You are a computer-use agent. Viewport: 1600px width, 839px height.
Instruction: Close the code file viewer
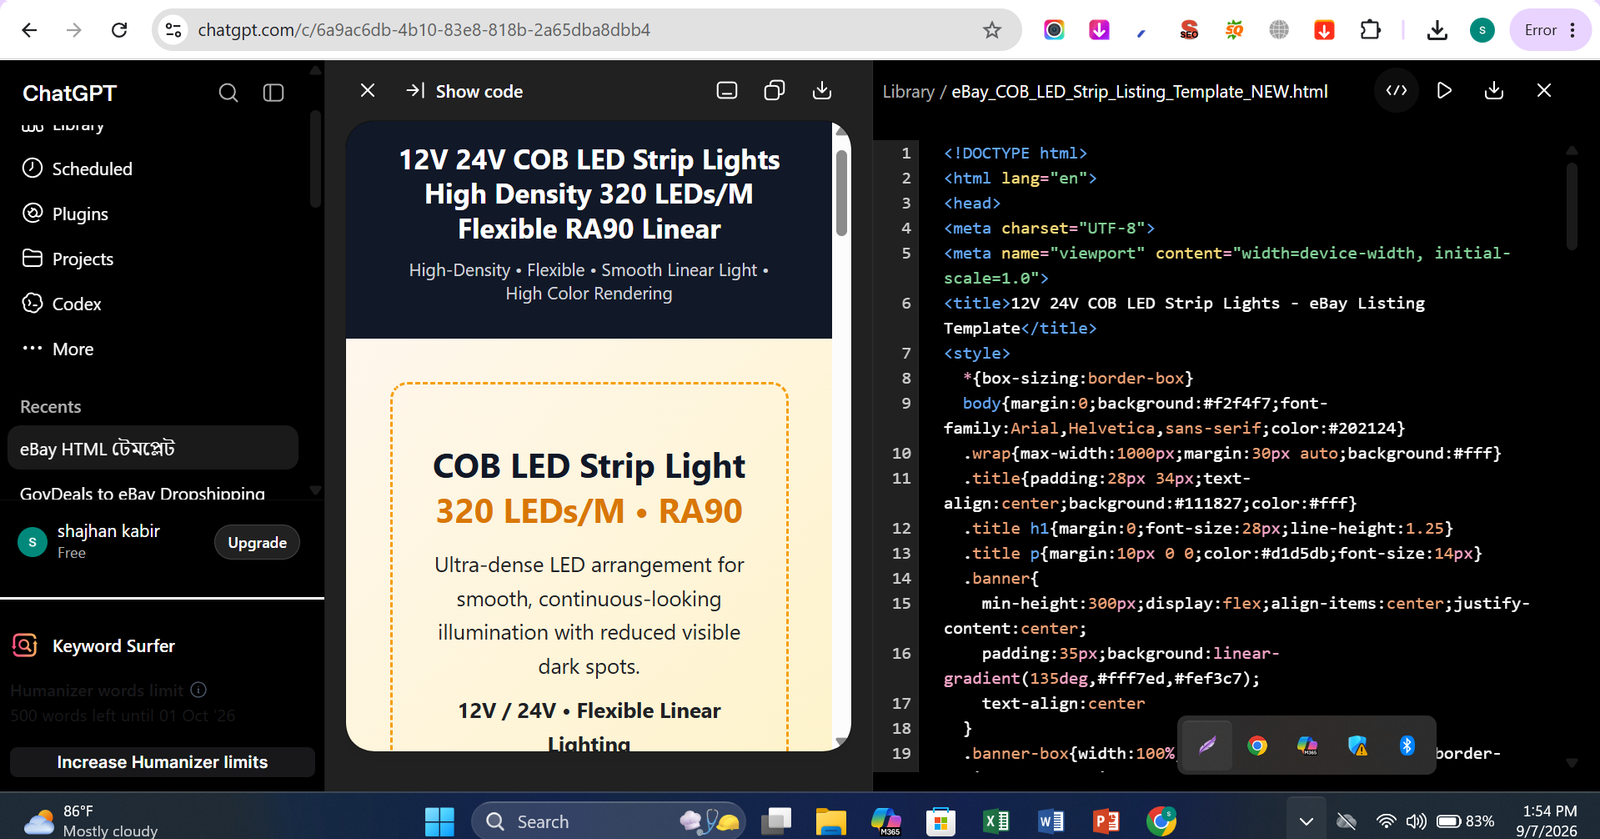tap(1544, 91)
